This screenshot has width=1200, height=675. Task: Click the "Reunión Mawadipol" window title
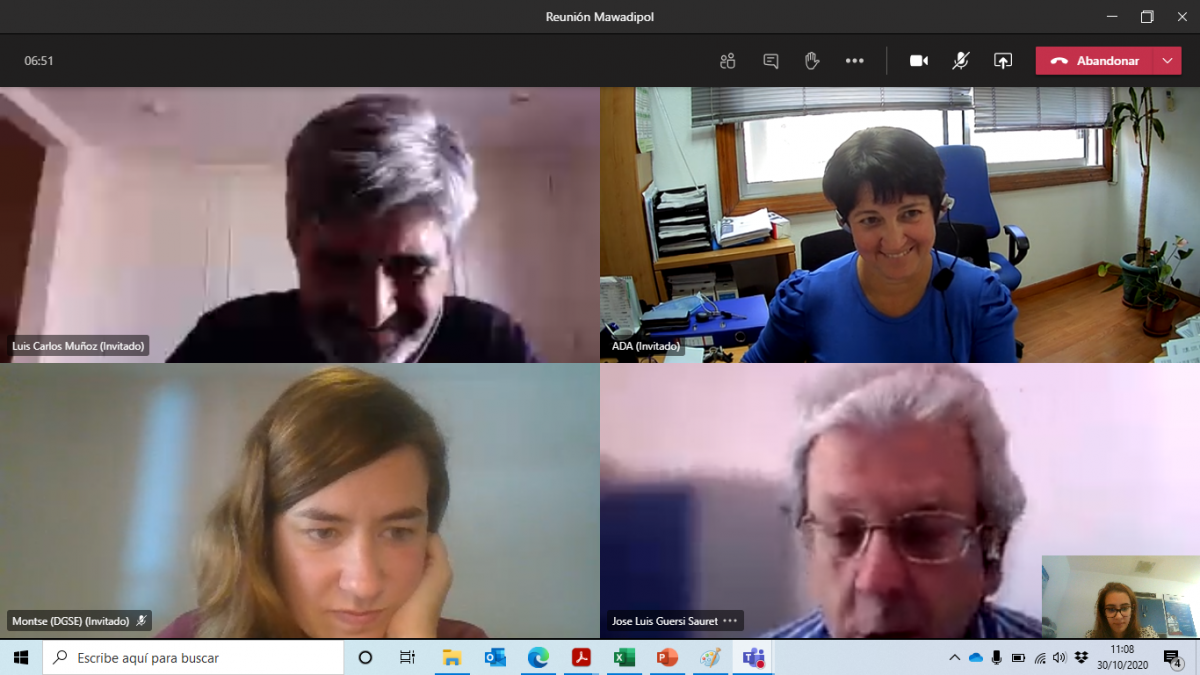pos(600,17)
